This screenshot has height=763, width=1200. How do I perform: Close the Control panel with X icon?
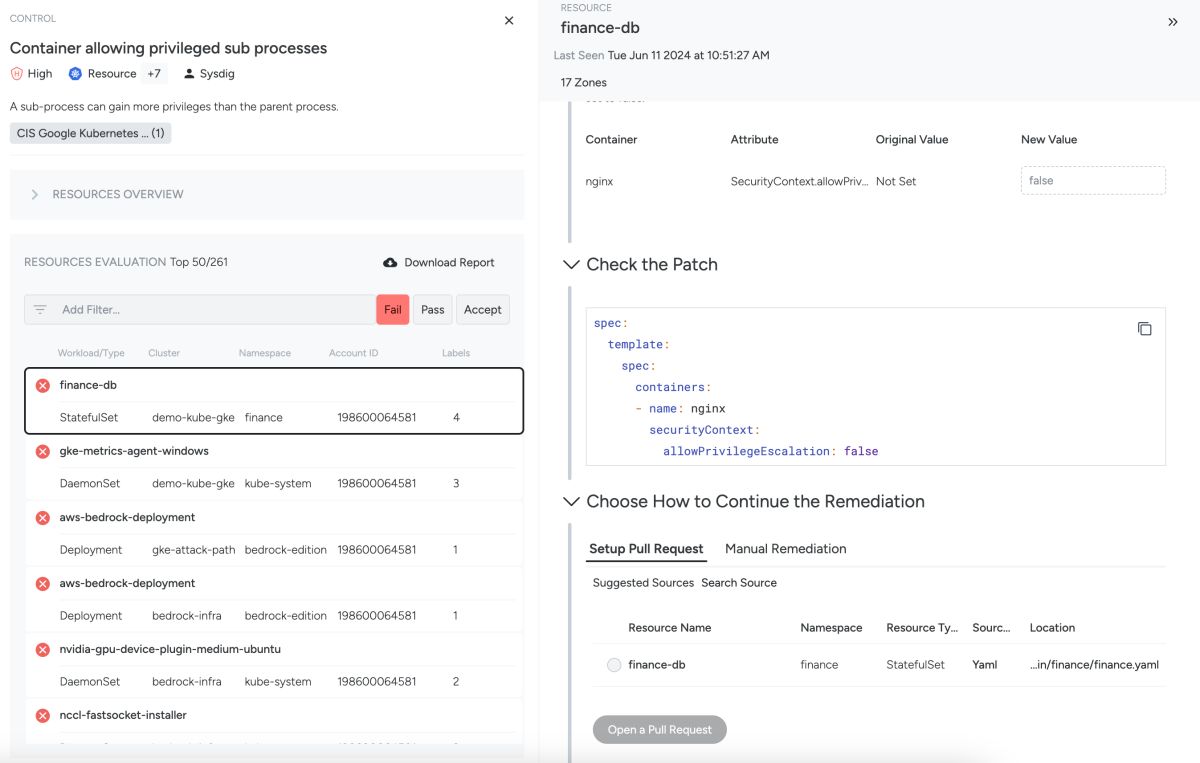tap(509, 20)
